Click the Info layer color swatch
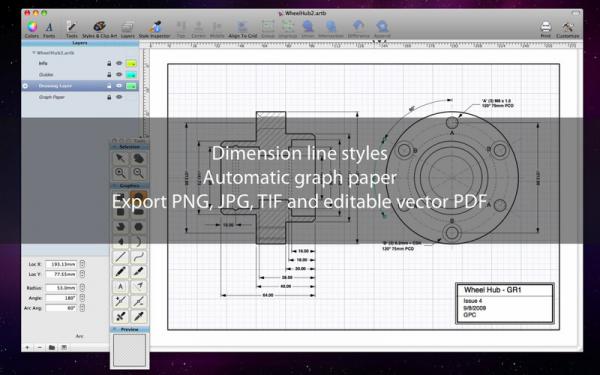The height and width of the screenshot is (375, 600). point(131,63)
